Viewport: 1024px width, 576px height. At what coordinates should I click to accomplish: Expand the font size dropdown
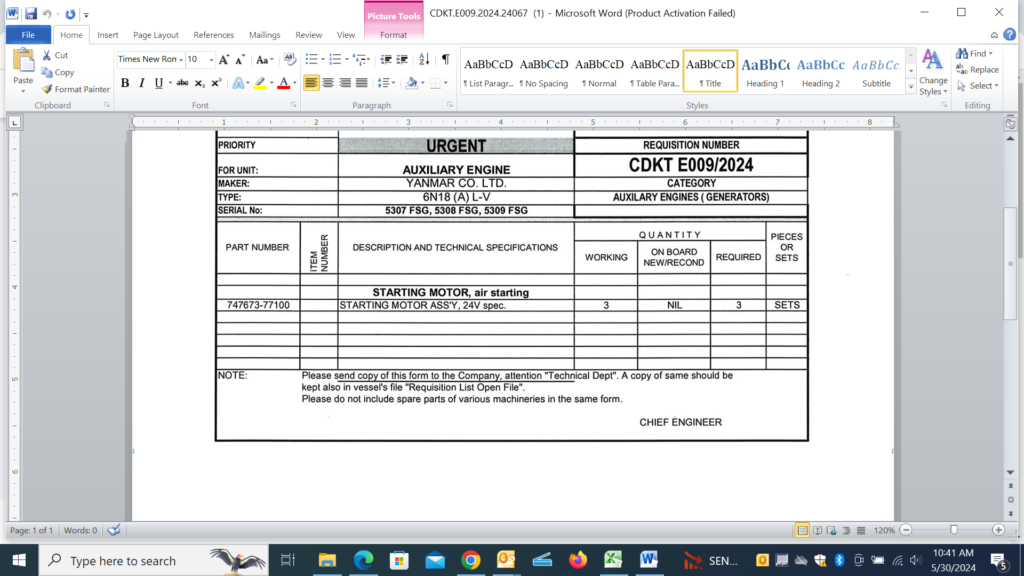pos(209,60)
